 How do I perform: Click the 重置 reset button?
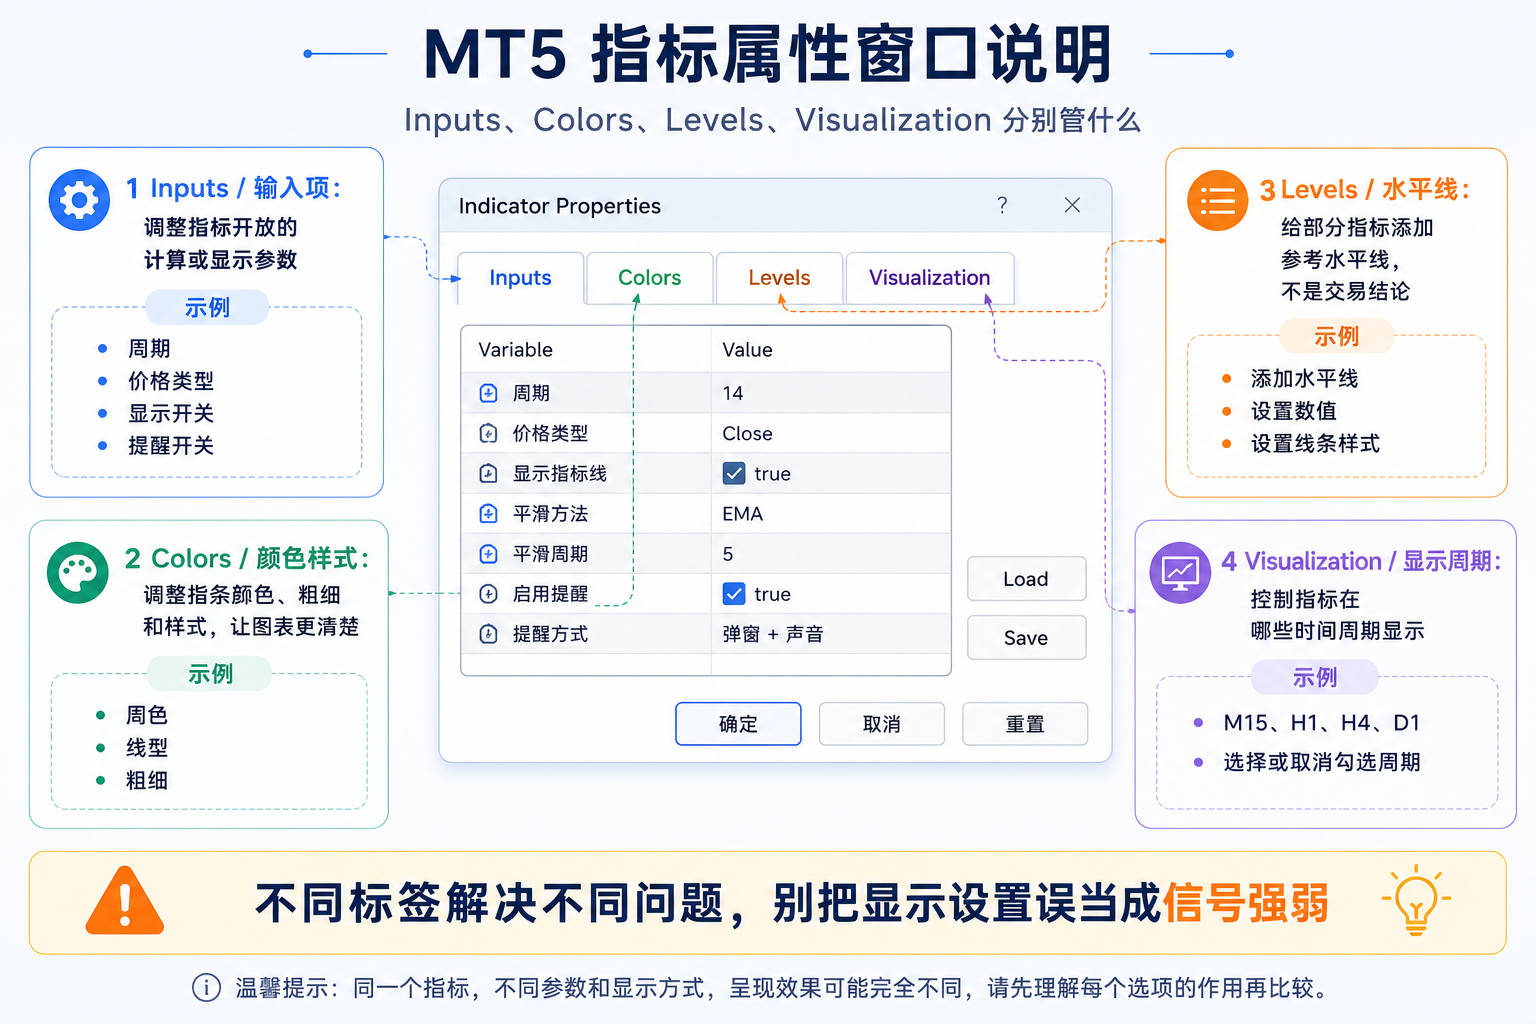(1025, 724)
